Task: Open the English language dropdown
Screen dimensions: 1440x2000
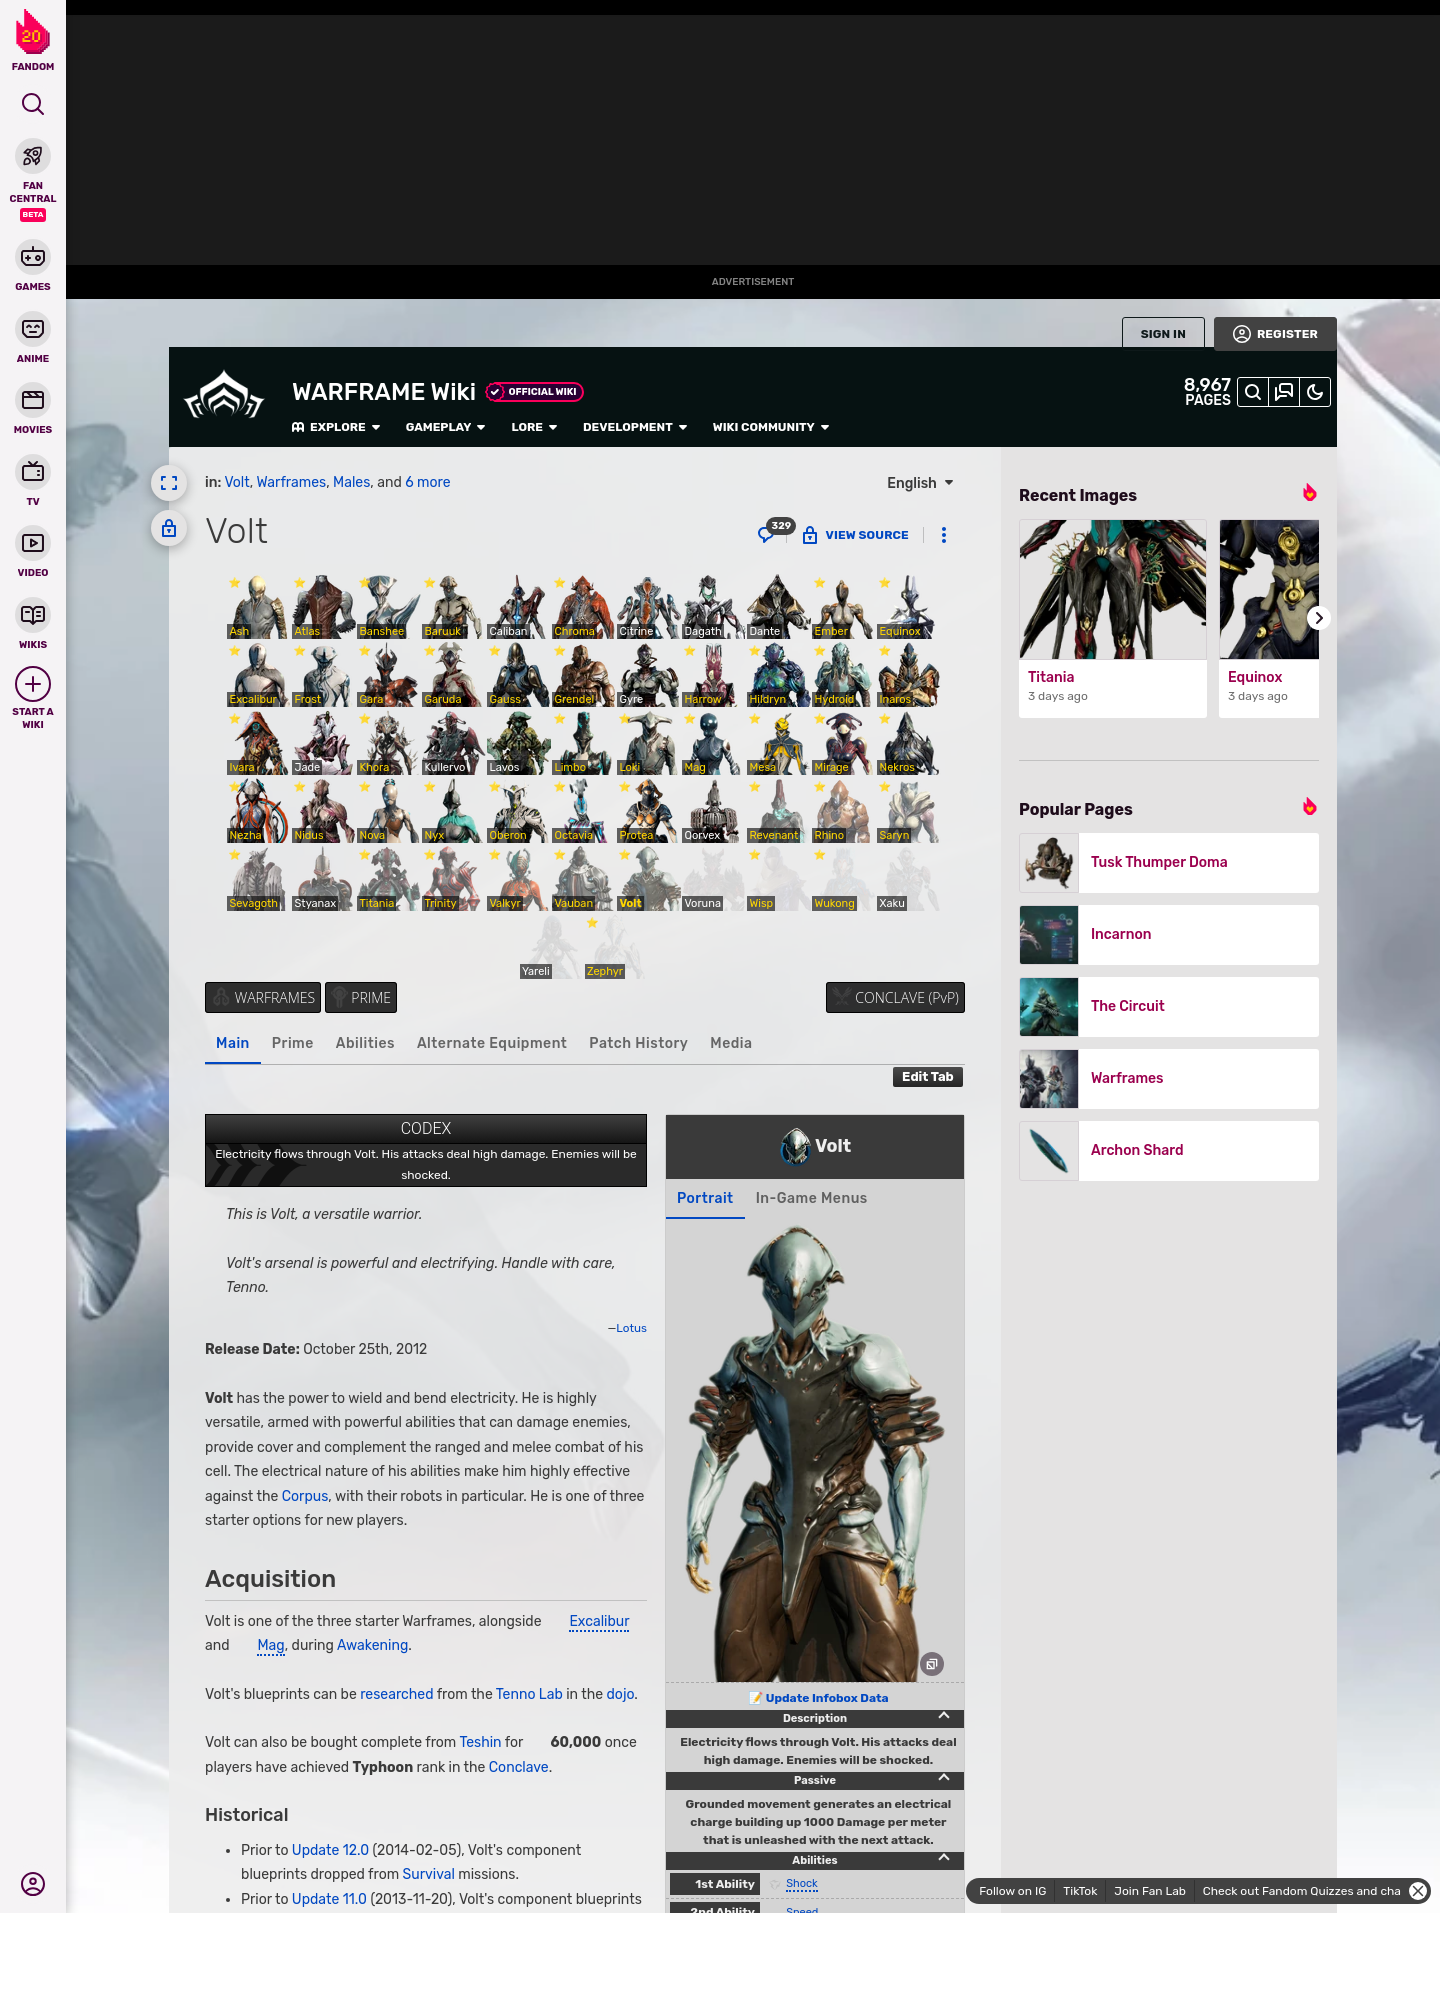Action: [x=920, y=483]
